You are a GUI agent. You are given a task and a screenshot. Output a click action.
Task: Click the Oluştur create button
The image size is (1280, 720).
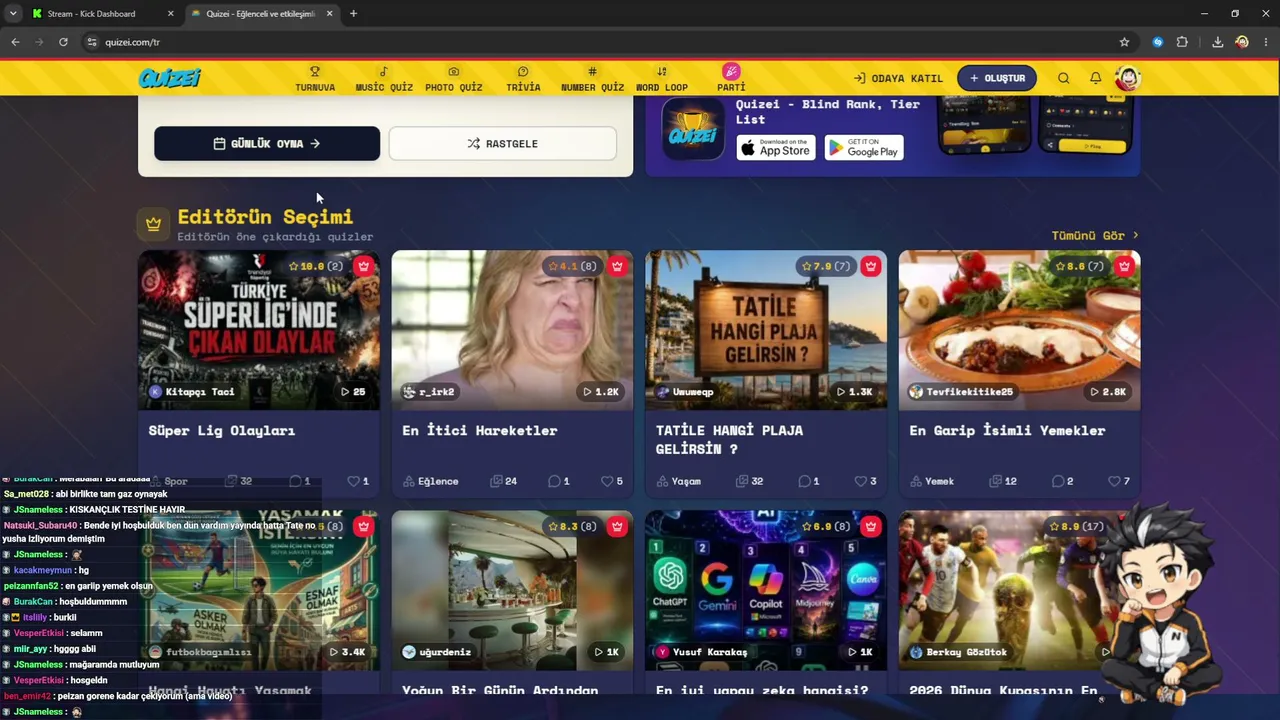[997, 78]
